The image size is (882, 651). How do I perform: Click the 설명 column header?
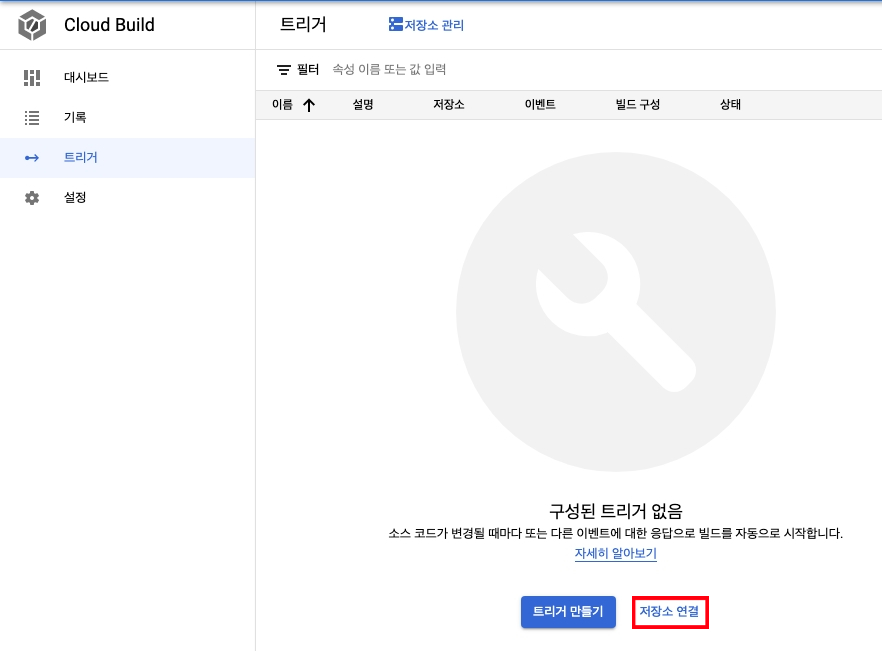[363, 105]
